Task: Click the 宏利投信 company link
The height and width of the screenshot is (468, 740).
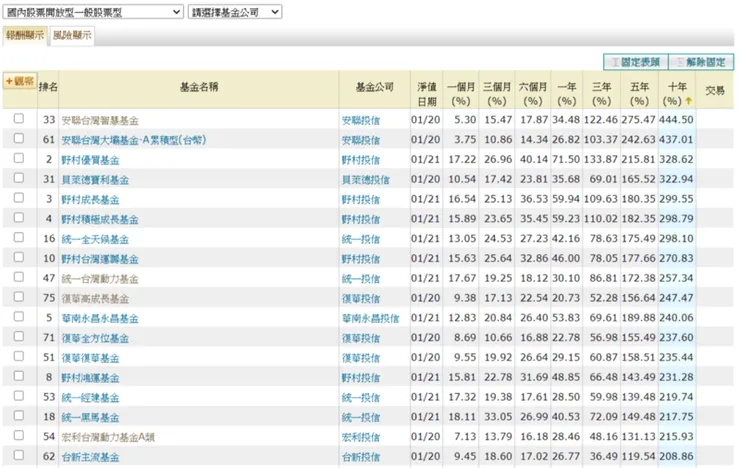Action: click(360, 437)
